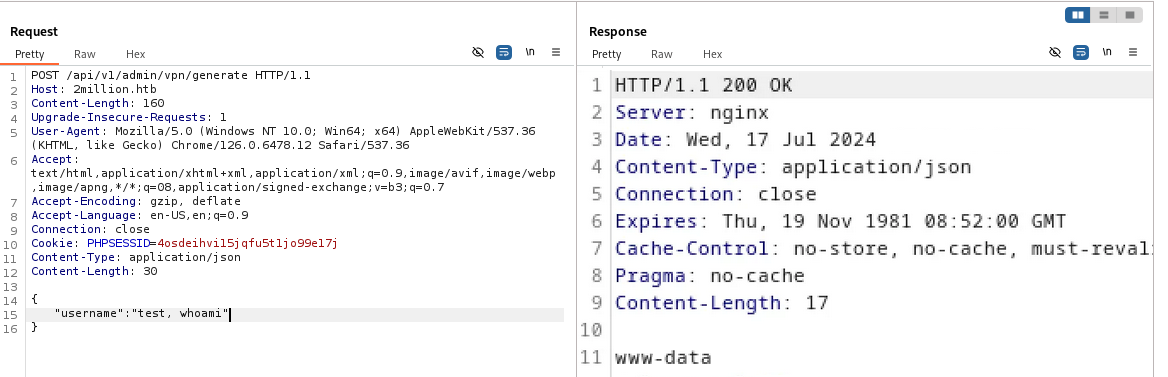Click the POST /api/v1/admin/vpn/generate request line
Image resolution: width=1168 pixels, height=377 pixels.
(171, 75)
